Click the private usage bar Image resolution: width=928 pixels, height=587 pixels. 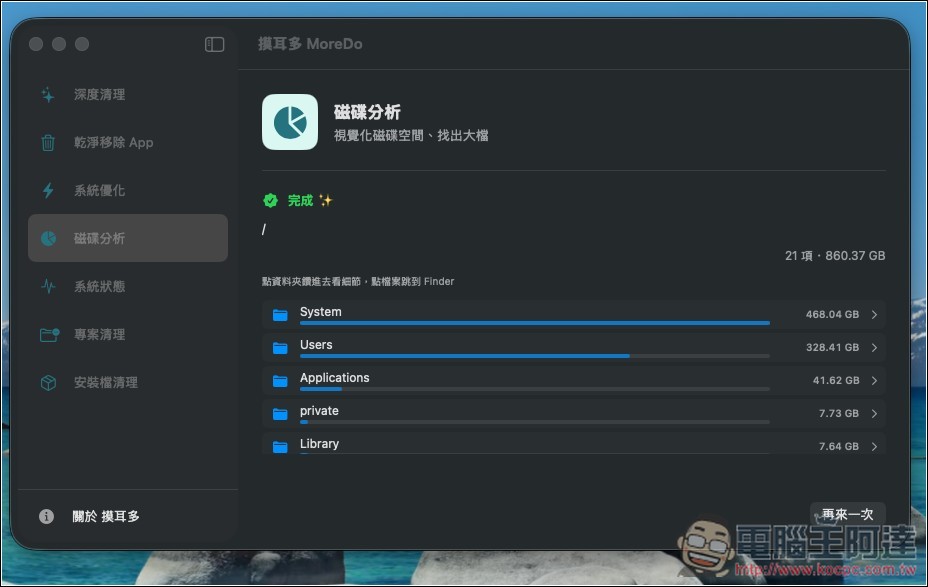[x=534, y=422]
